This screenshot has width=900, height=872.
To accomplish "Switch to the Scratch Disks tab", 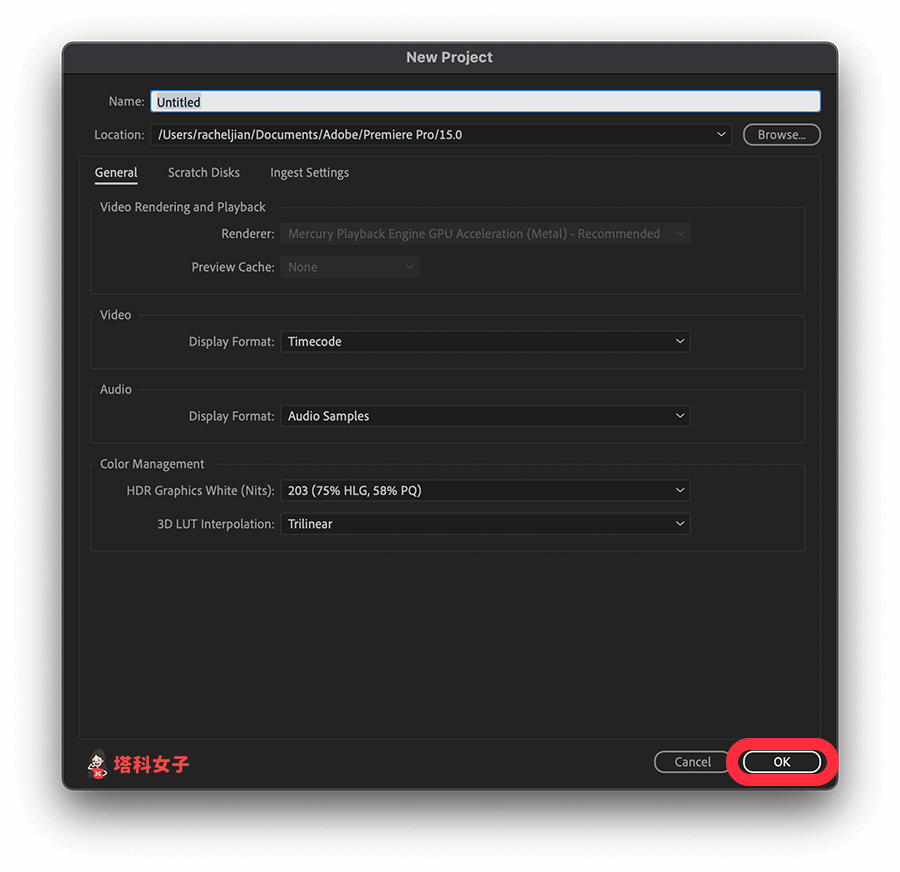I will point(203,172).
